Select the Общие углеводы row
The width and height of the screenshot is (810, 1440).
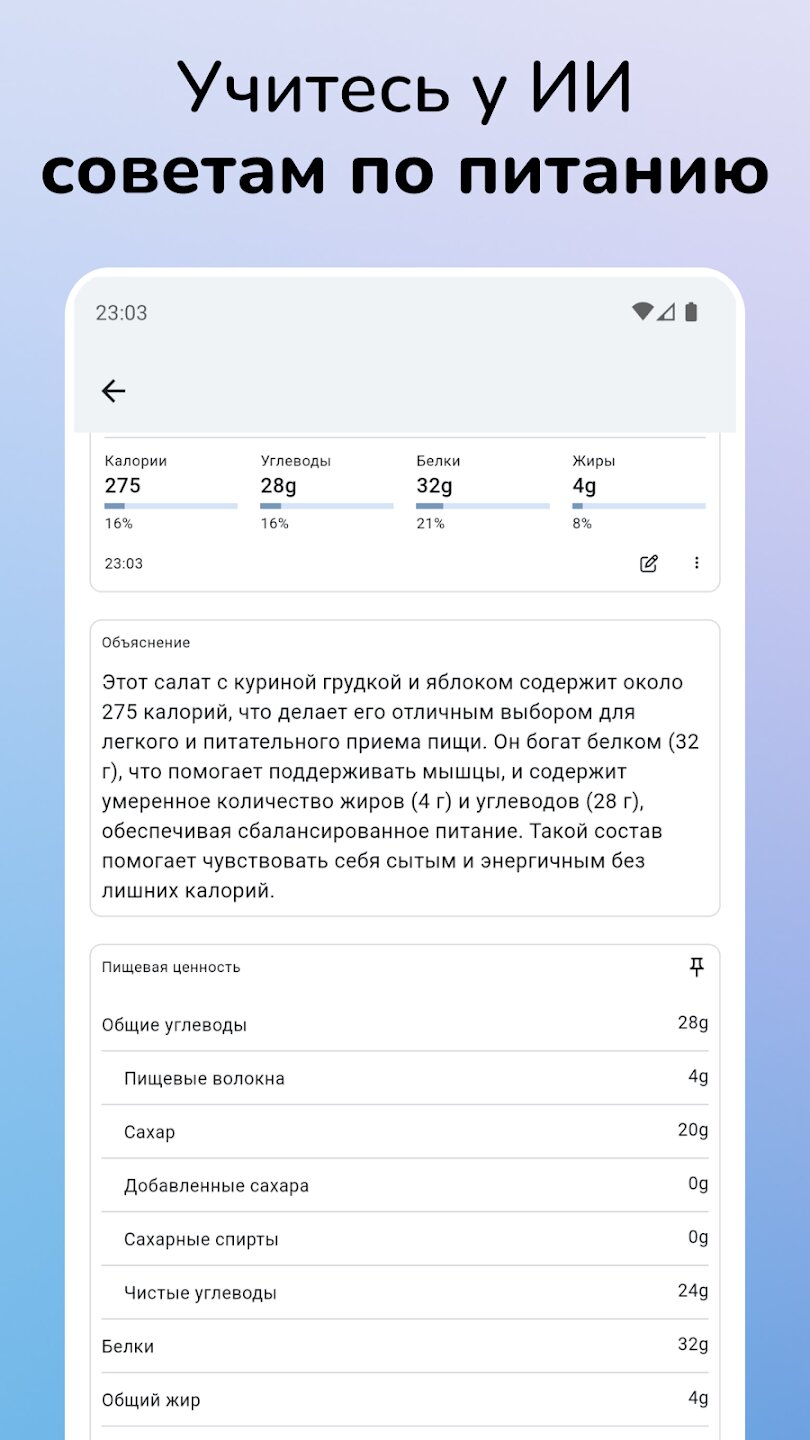405,1024
